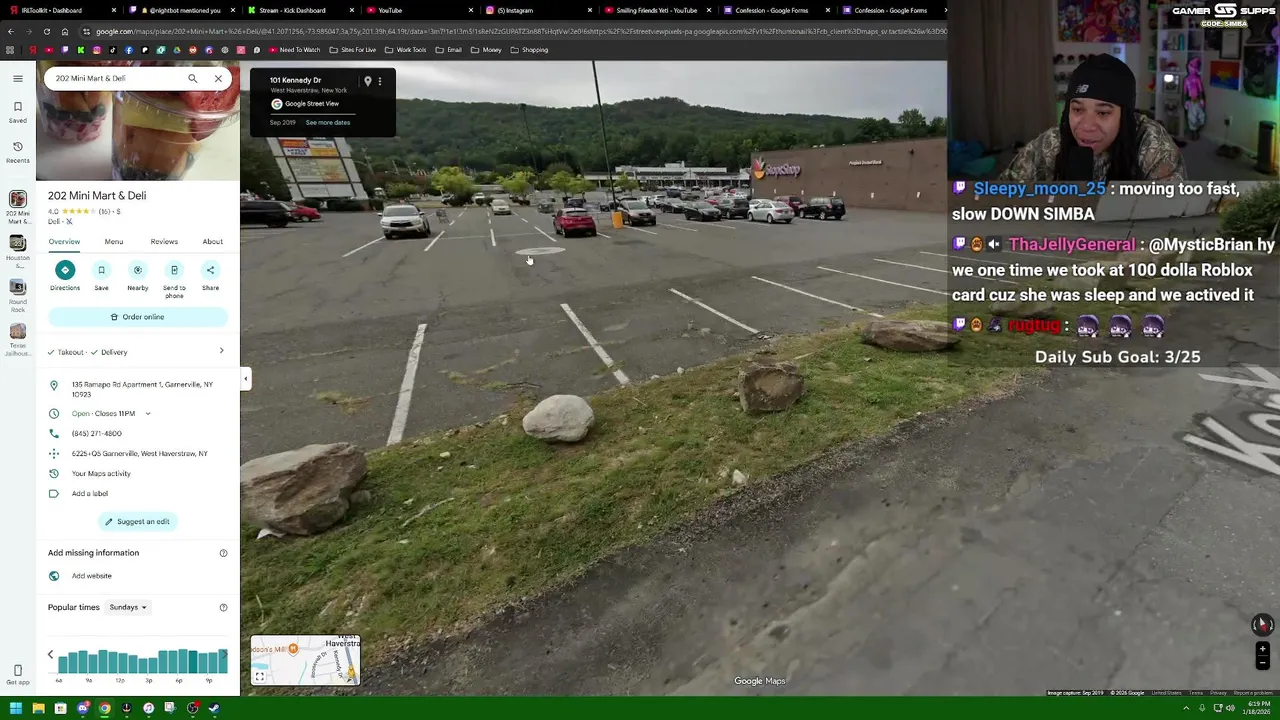
Task: Click the Street View compass
Action: [1262, 624]
